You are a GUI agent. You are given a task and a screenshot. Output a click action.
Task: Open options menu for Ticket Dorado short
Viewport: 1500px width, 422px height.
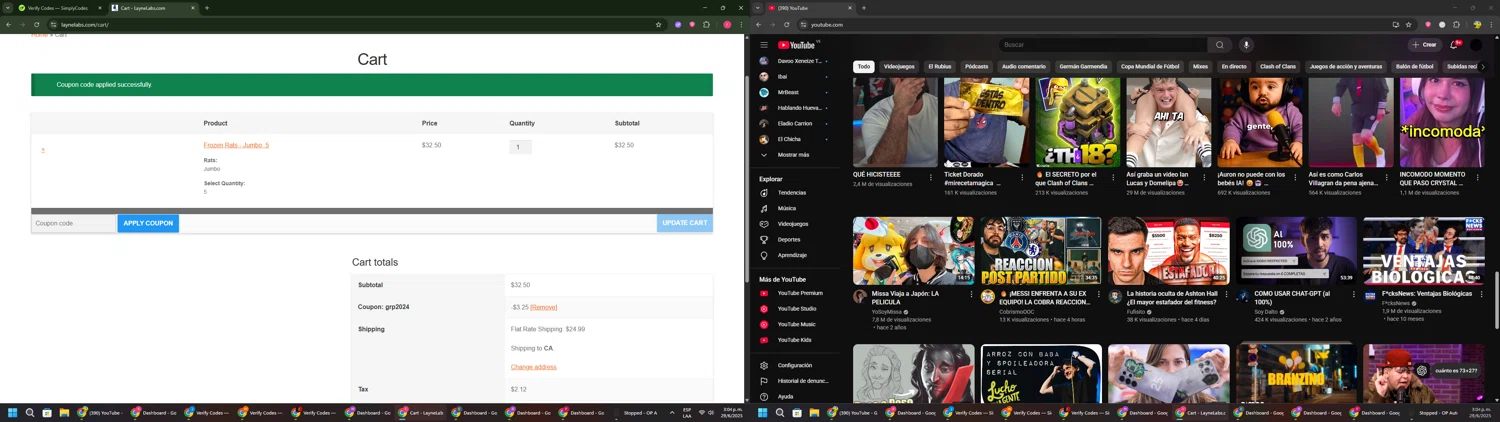coord(1022,177)
